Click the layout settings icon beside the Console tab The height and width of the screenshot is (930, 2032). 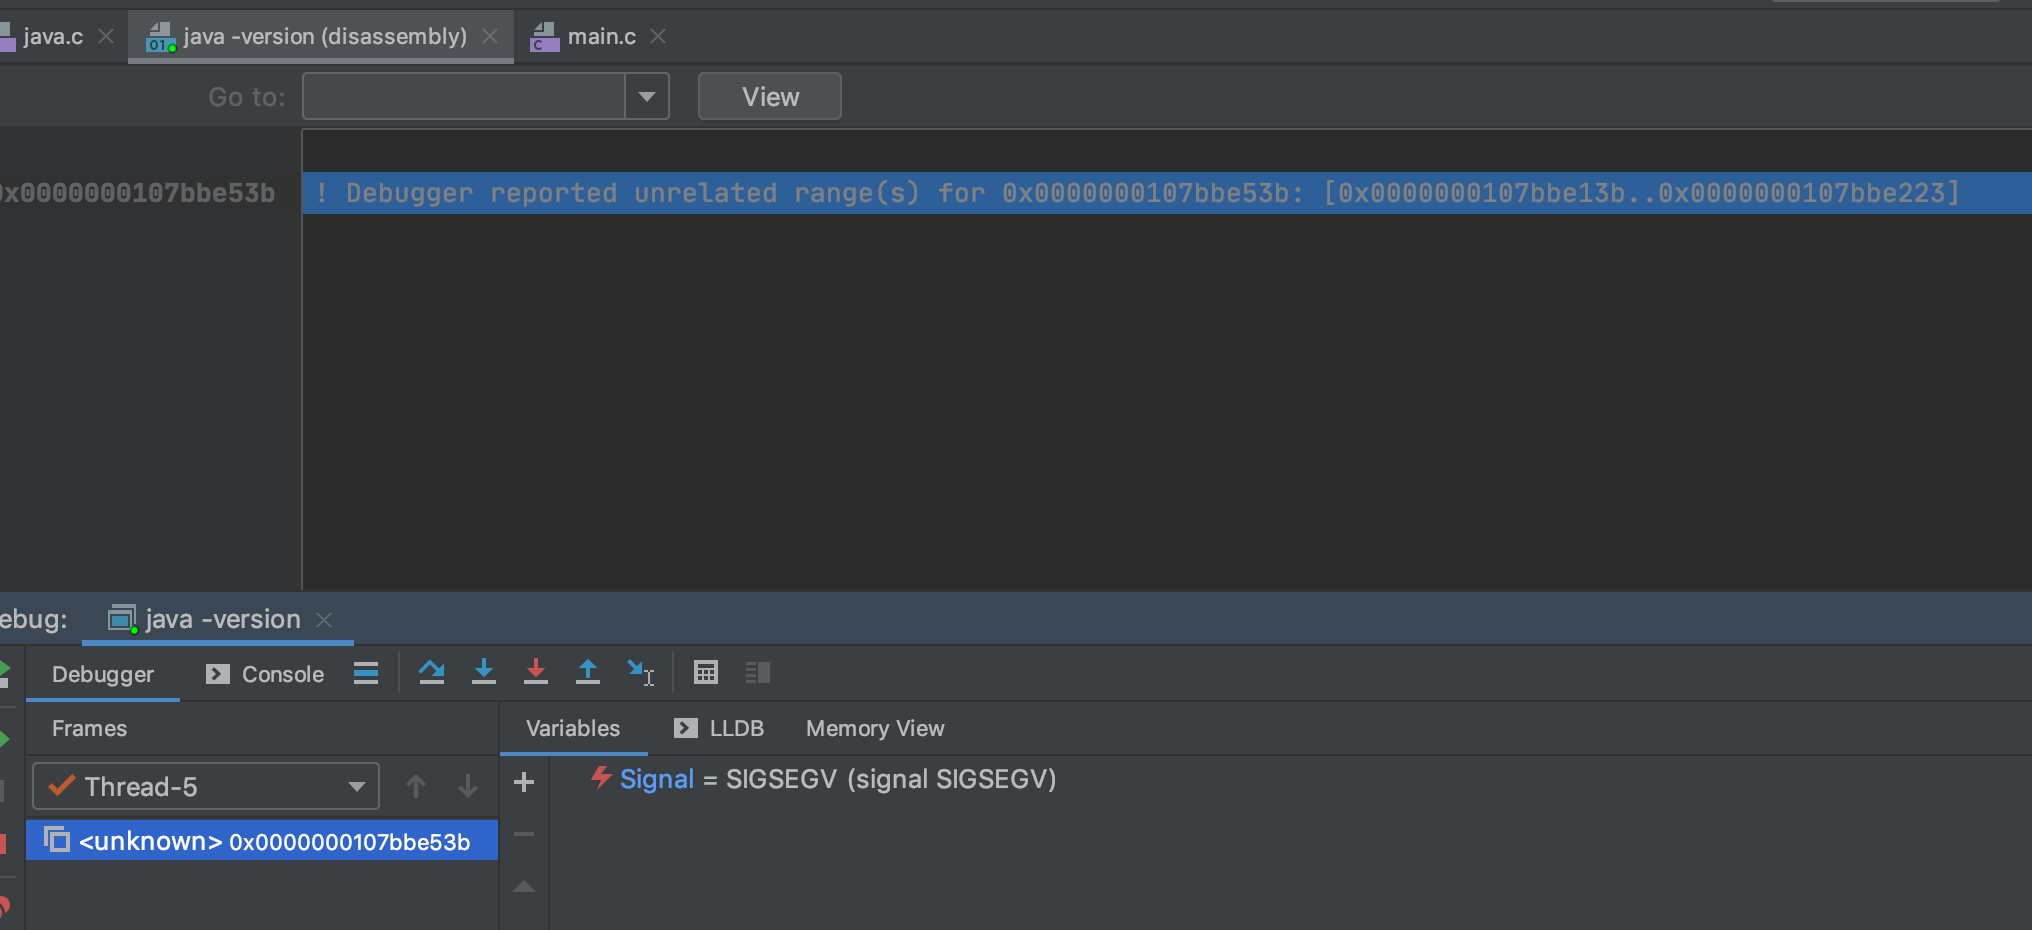pyautogui.click(x=366, y=673)
